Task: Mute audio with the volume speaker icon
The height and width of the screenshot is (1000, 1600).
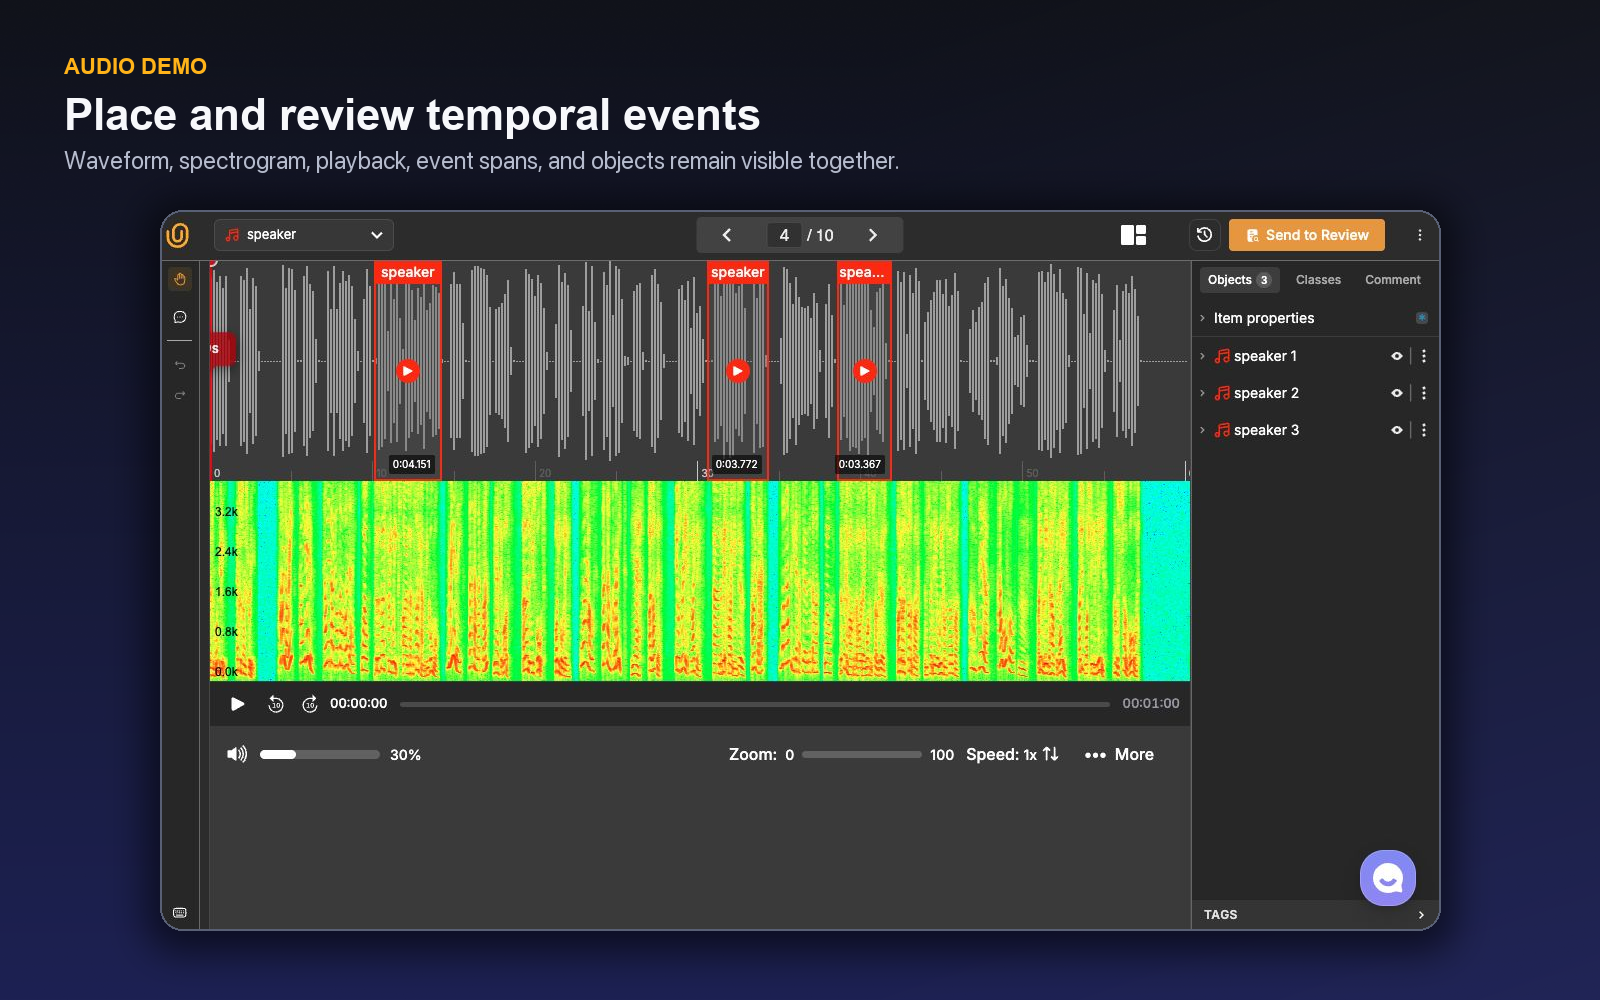Action: coord(237,754)
